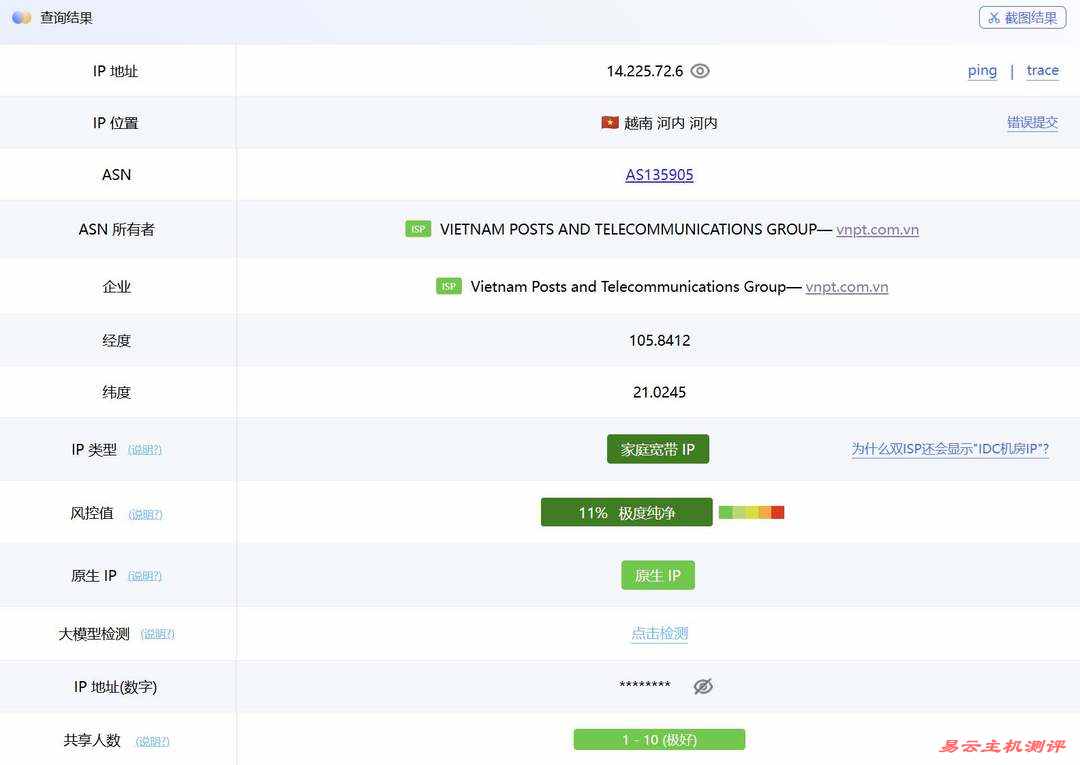
Task: Click the 家庭宽带 IP badge
Action: [x=658, y=449]
